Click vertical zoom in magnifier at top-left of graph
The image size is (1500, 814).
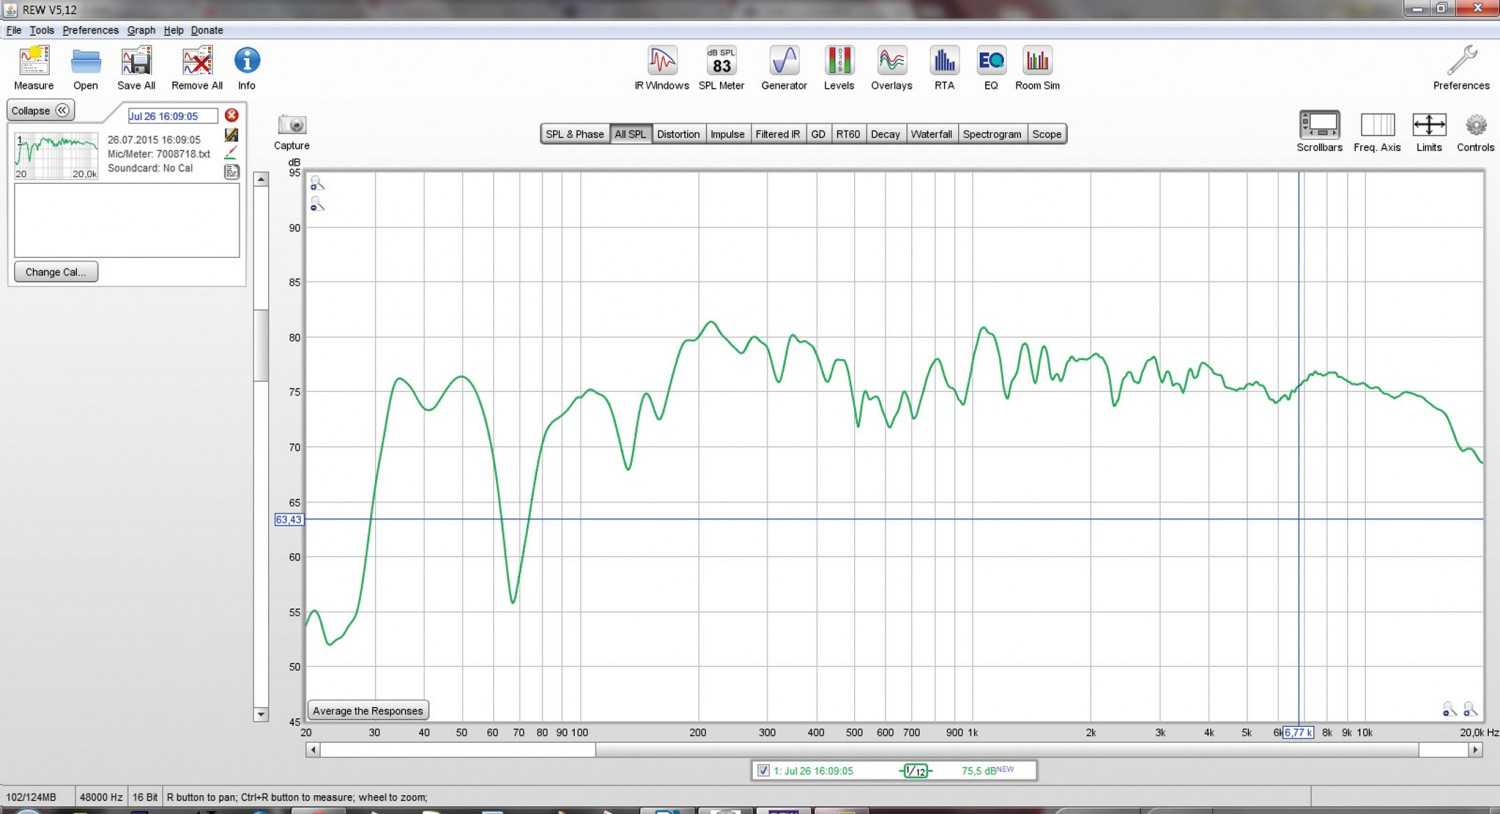[317, 184]
